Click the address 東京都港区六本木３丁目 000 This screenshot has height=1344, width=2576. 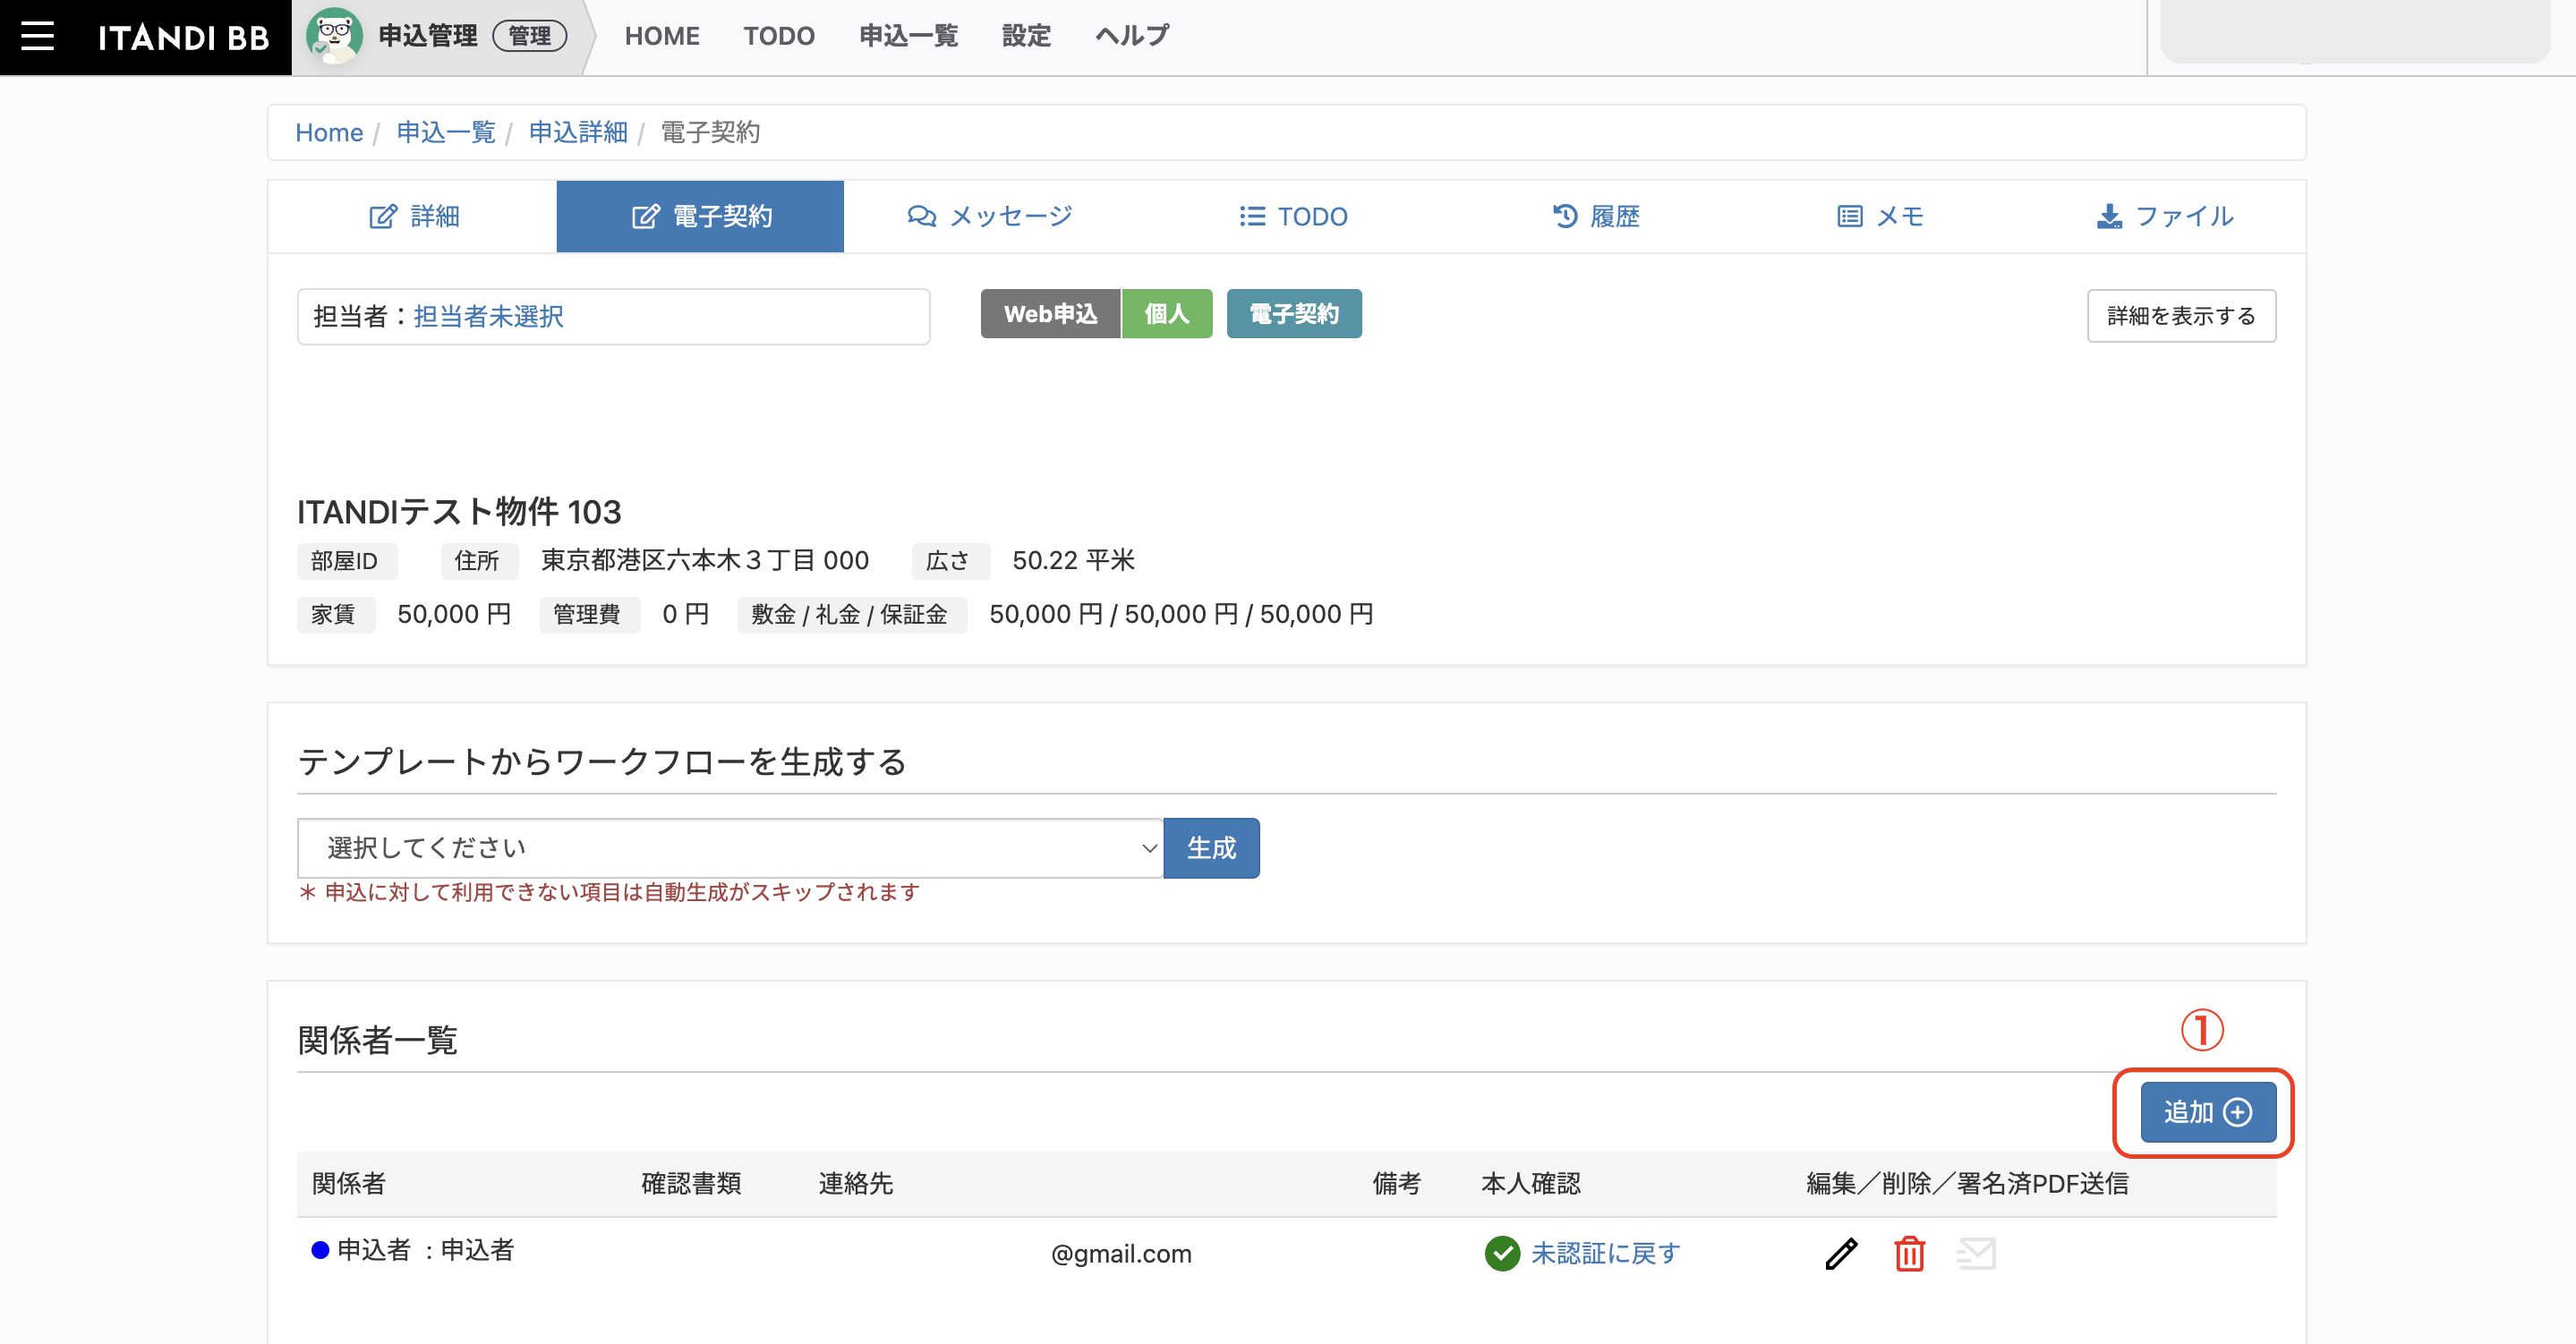click(x=705, y=560)
